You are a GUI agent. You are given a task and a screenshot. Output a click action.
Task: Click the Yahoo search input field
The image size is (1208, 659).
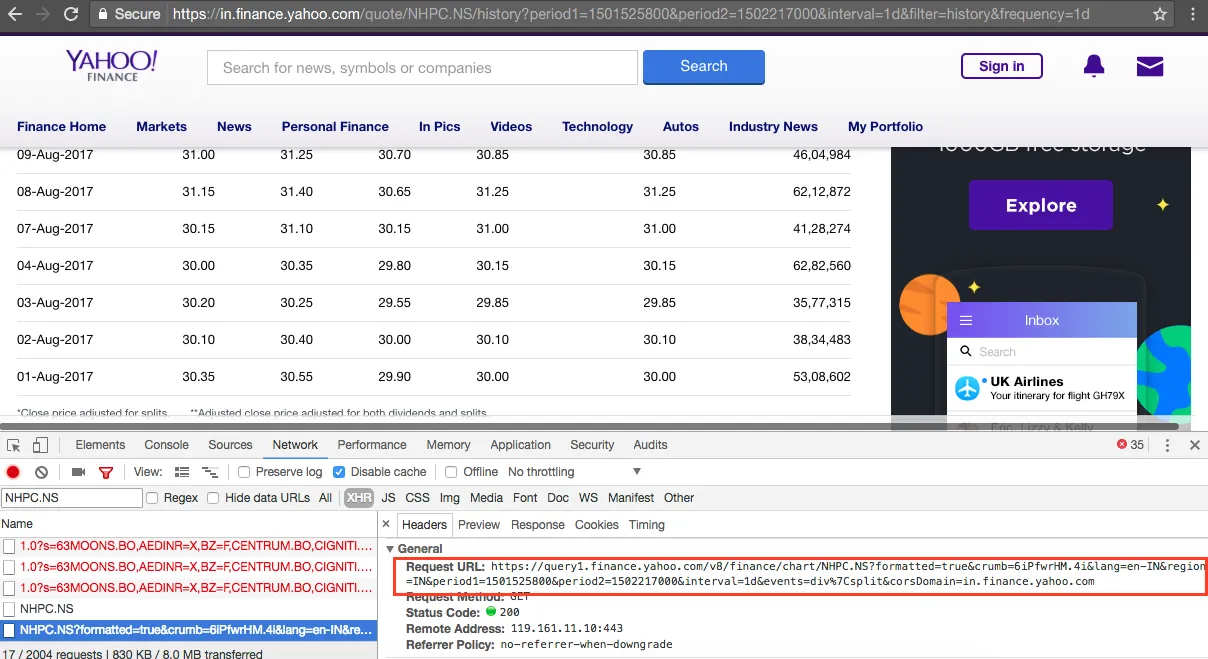(422, 68)
